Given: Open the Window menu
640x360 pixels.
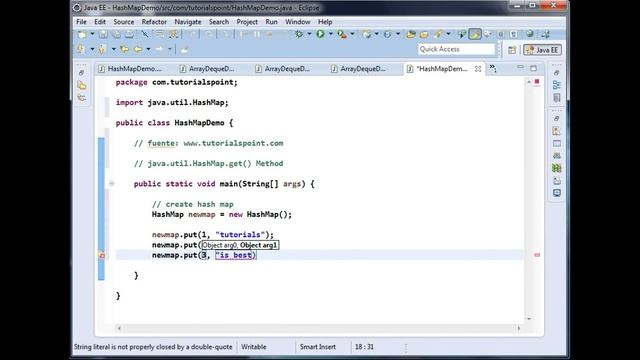Looking at the screenshot, I should pyautogui.click(x=298, y=22).
